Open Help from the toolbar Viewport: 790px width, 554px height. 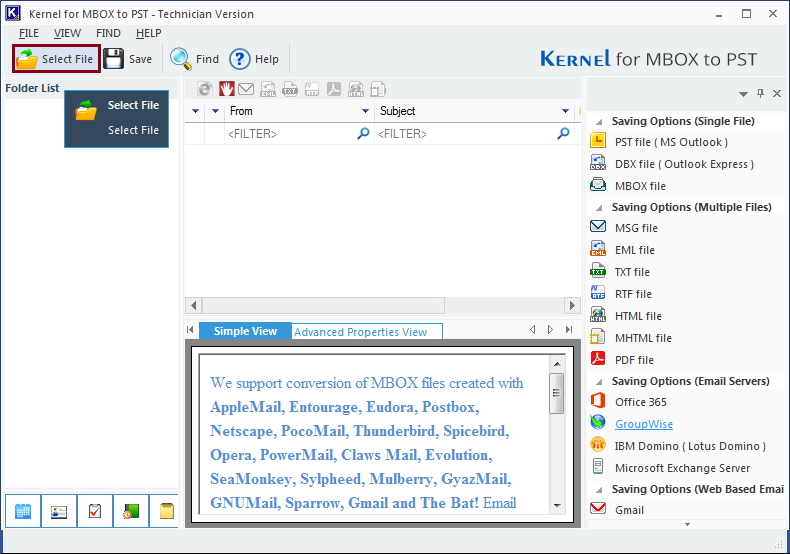(254, 59)
